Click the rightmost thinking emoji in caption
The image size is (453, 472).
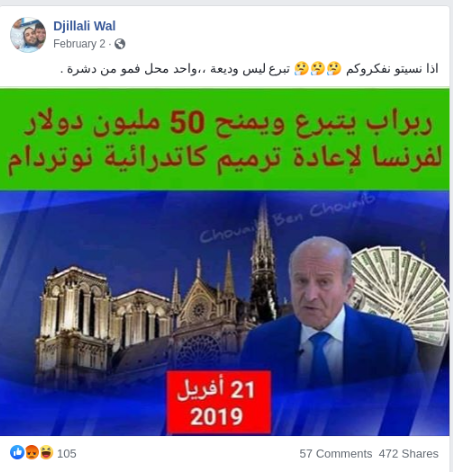point(334,69)
